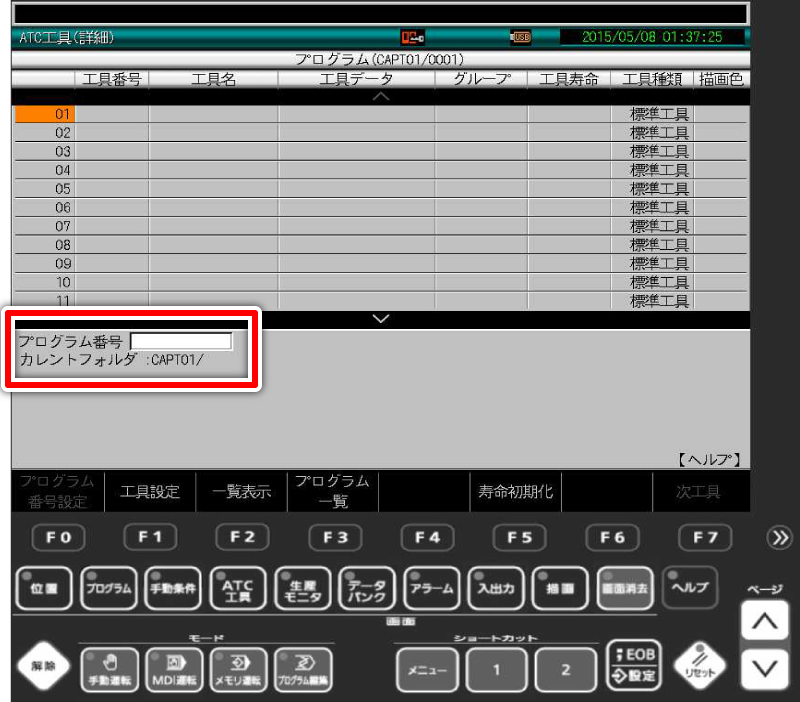Toggle the ヘルプ help key
Image resolution: width=800 pixels, height=702 pixels.
click(x=690, y=589)
